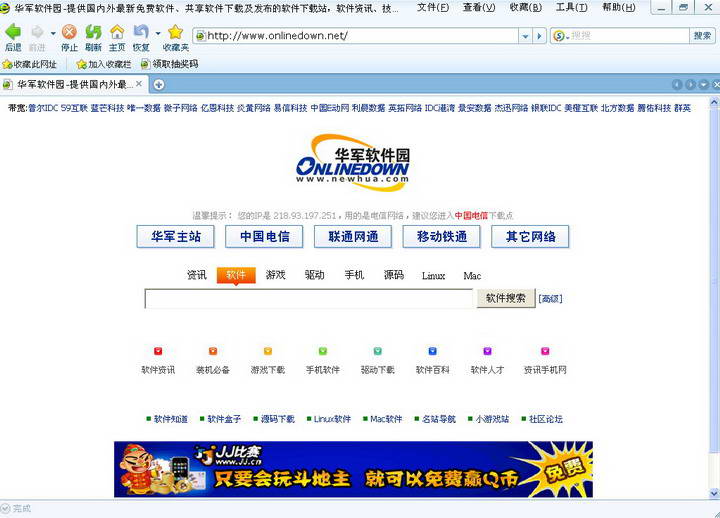Refresh the page with green refresh icon
Image resolution: width=720 pixels, height=518 pixels.
pyautogui.click(x=93, y=32)
